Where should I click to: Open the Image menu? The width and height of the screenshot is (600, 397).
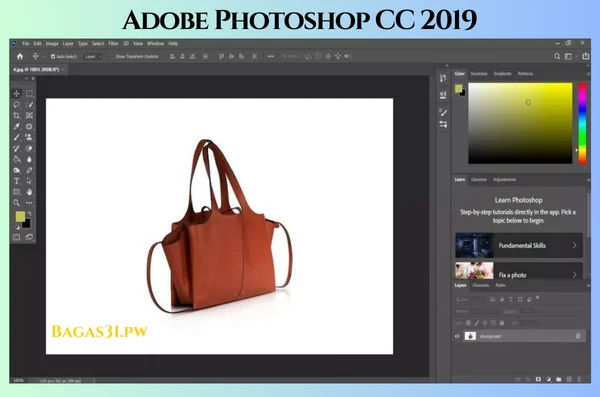(x=52, y=44)
